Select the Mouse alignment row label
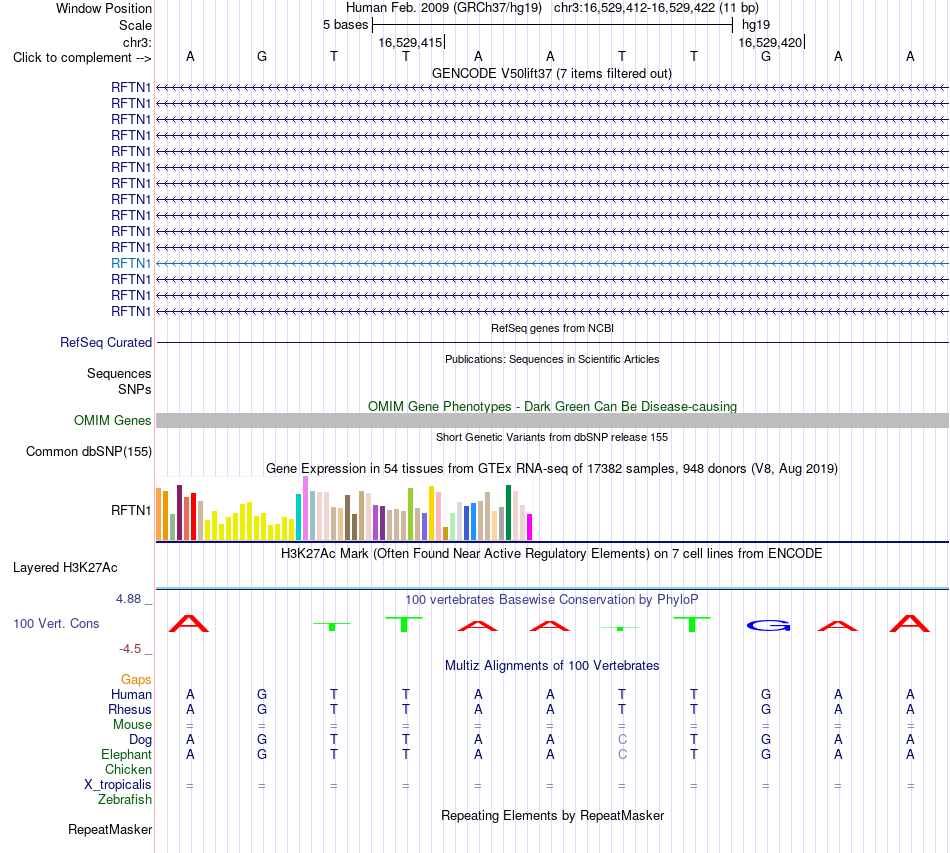The width and height of the screenshot is (950, 853). tap(132, 725)
